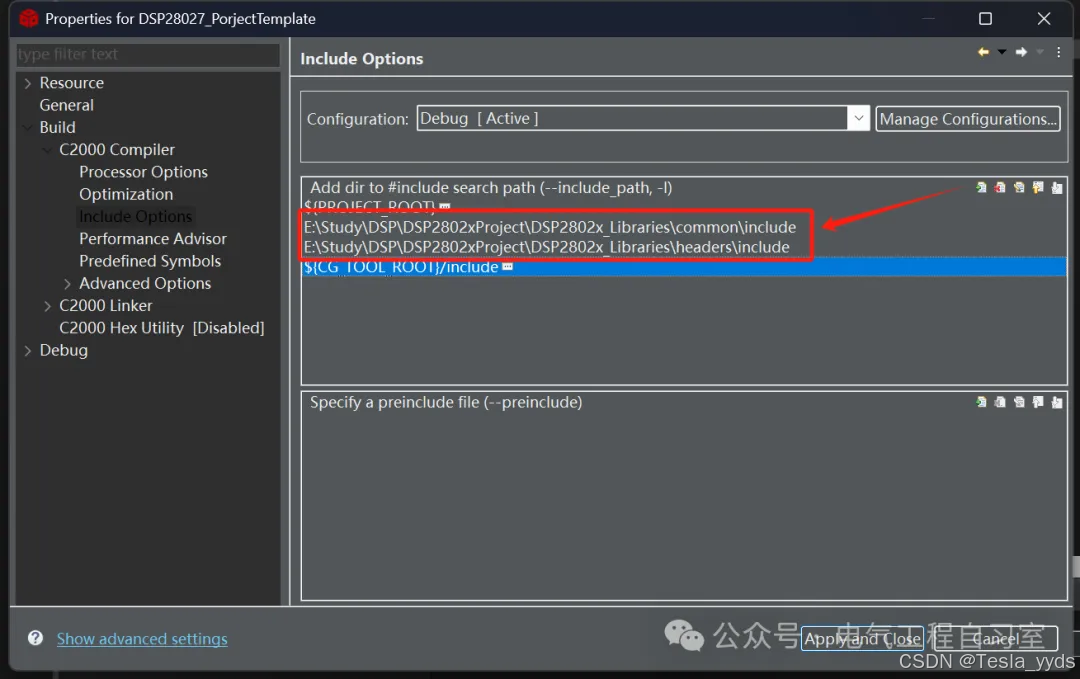Expand the Resource tree node
The width and height of the screenshot is (1080, 679).
click(x=28, y=83)
